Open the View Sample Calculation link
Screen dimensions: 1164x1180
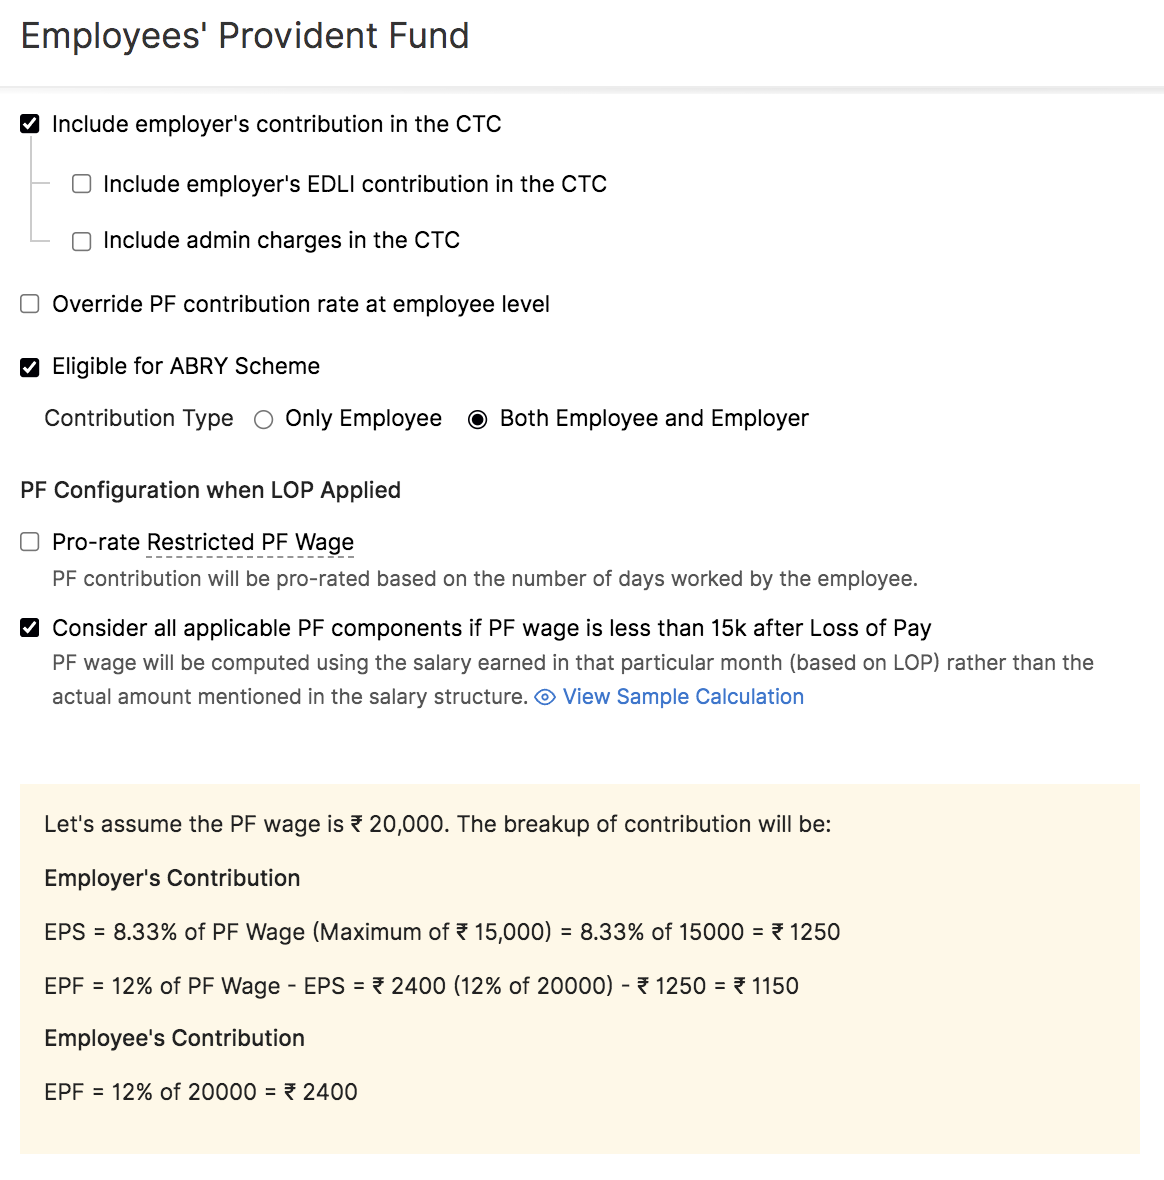683,697
